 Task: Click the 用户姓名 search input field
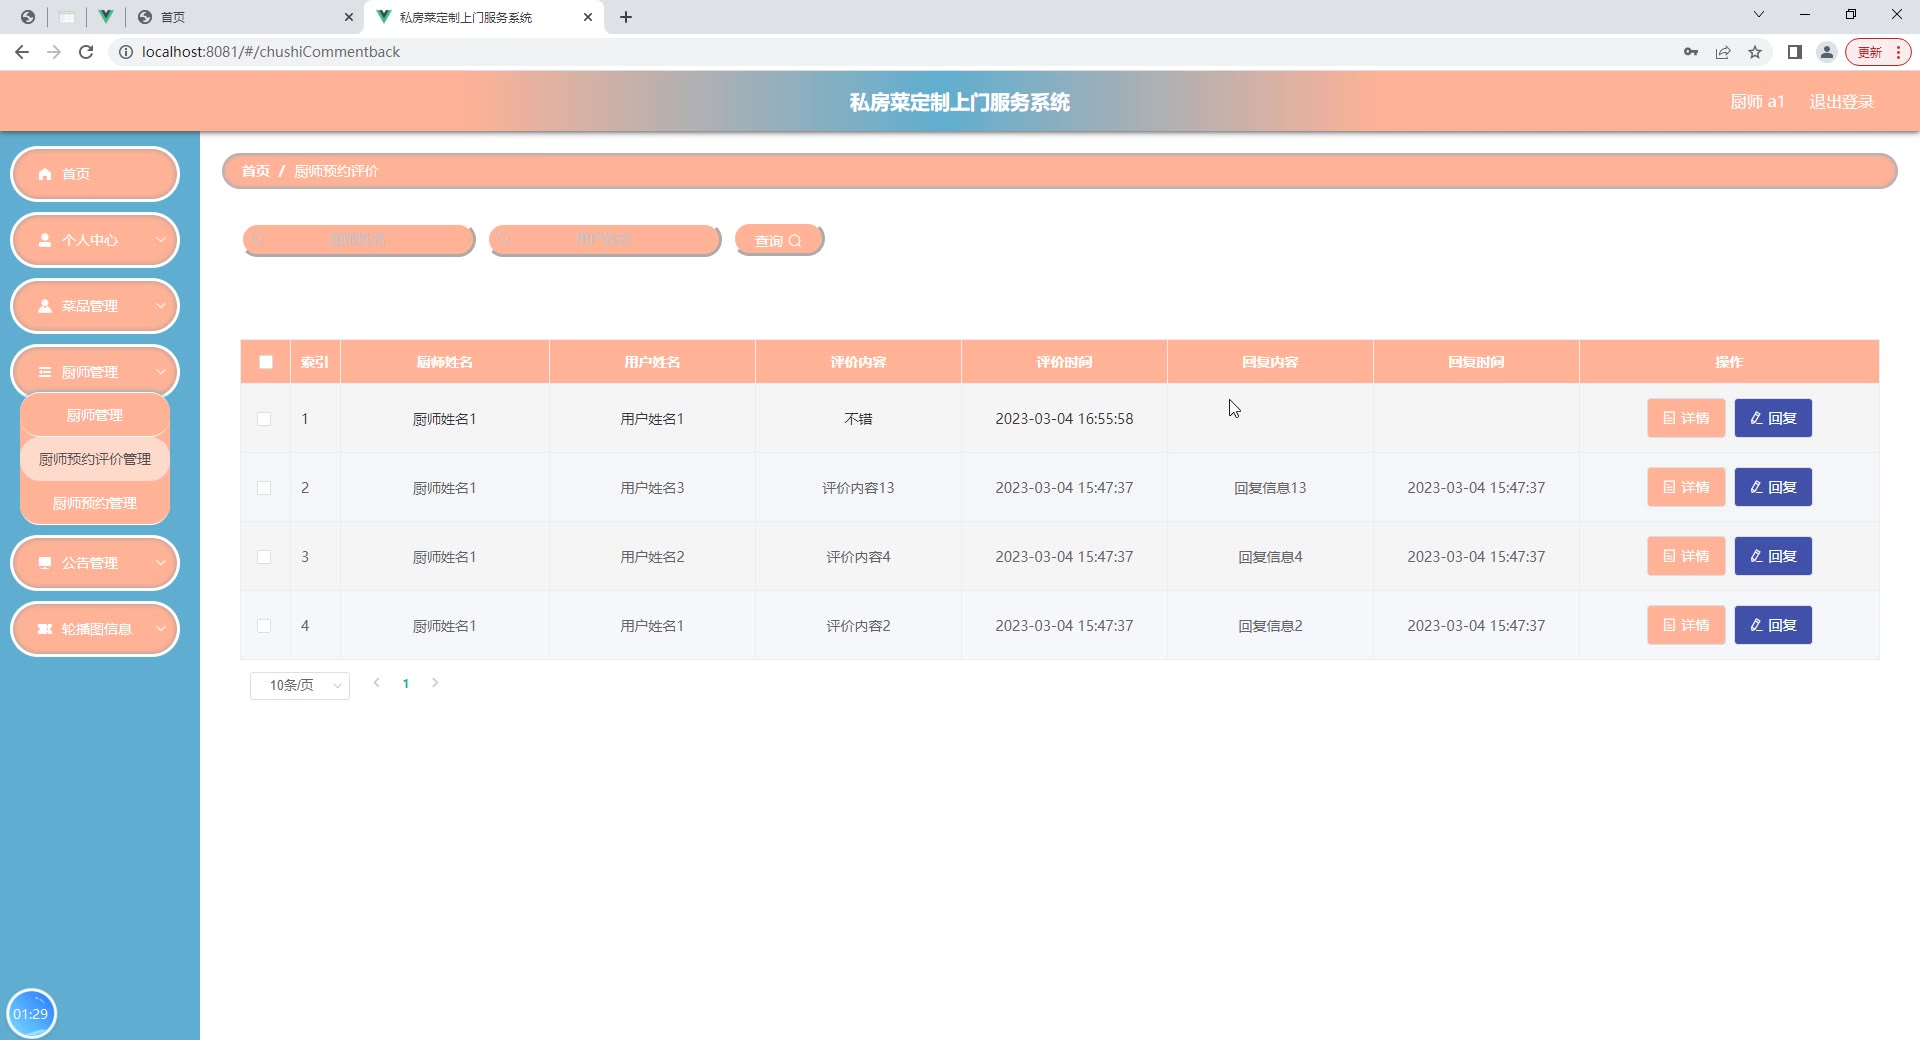tap(605, 240)
